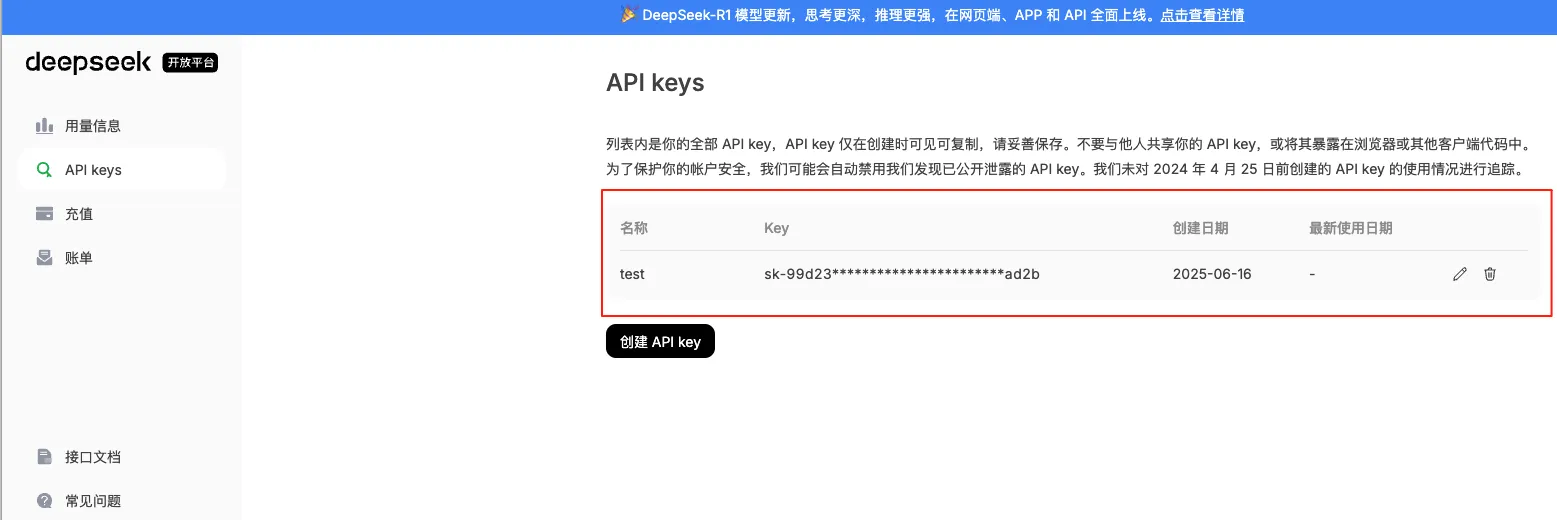Click the green magnifier icon beside API keys
Viewport: 1557px width, 520px height.
[44, 170]
